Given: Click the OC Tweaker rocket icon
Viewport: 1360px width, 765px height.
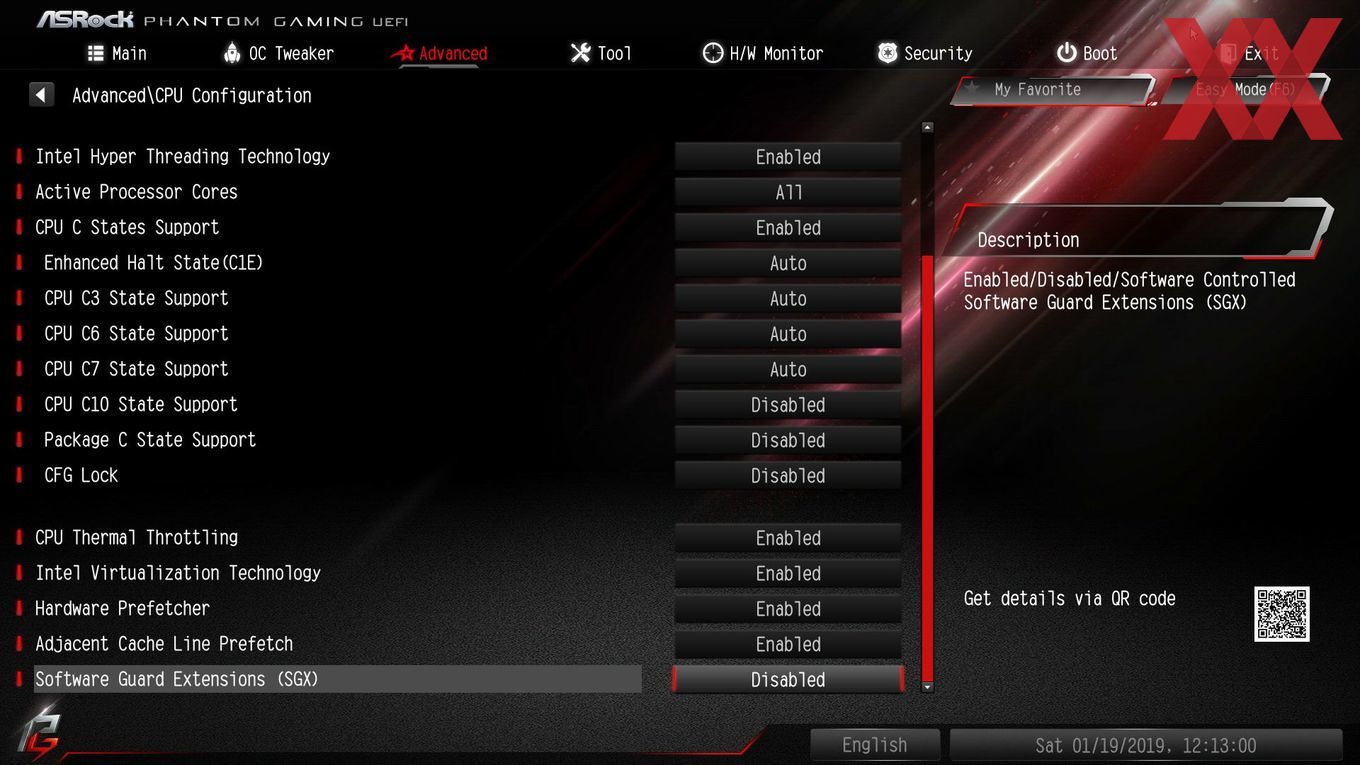Looking at the screenshot, I should tap(232, 53).
